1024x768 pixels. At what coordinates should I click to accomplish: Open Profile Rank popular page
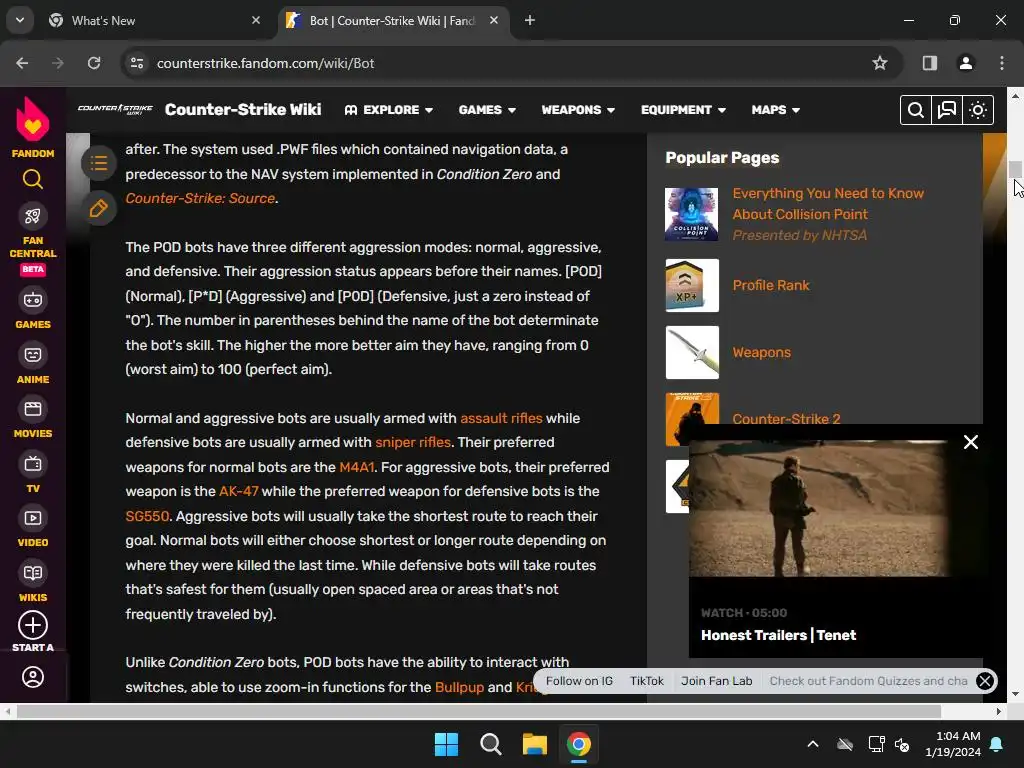point(771,285)
